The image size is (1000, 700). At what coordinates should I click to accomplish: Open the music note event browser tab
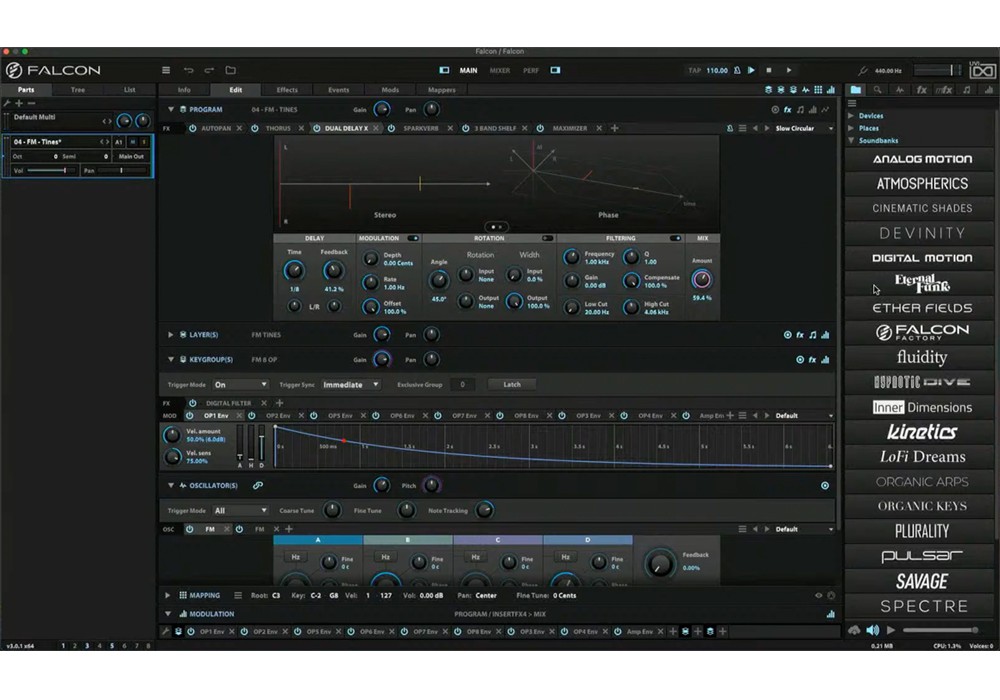[967, 90]
